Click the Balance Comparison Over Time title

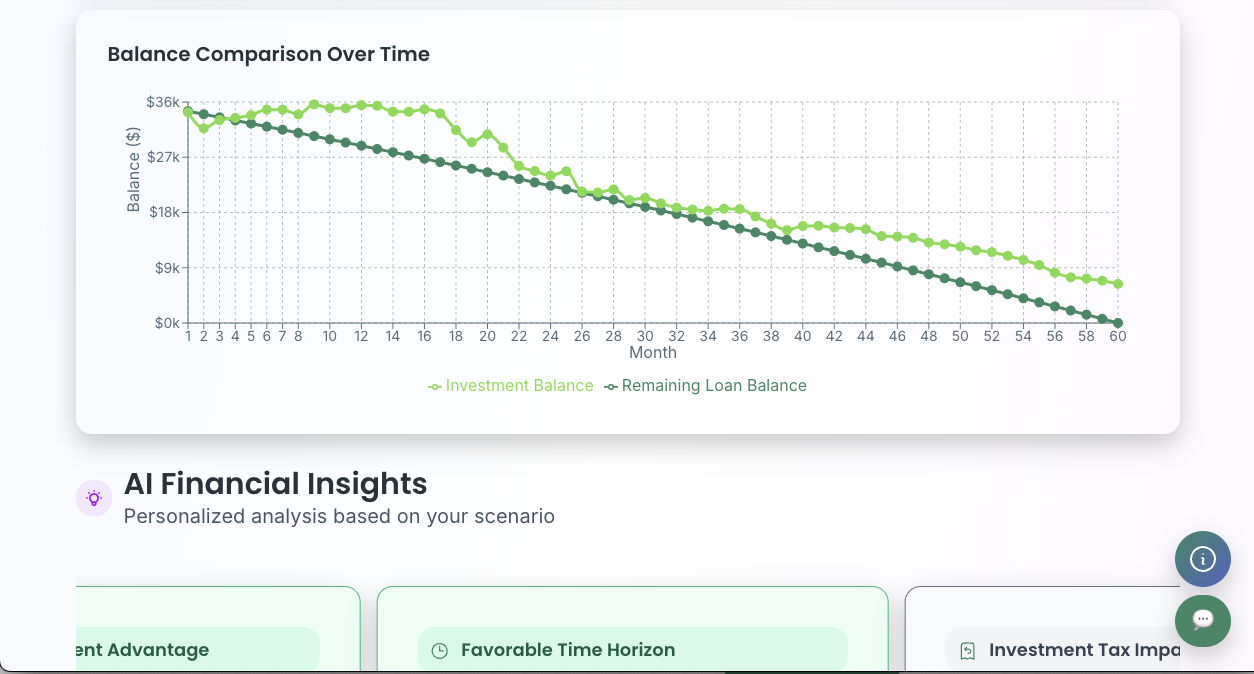tap(269, 55)
